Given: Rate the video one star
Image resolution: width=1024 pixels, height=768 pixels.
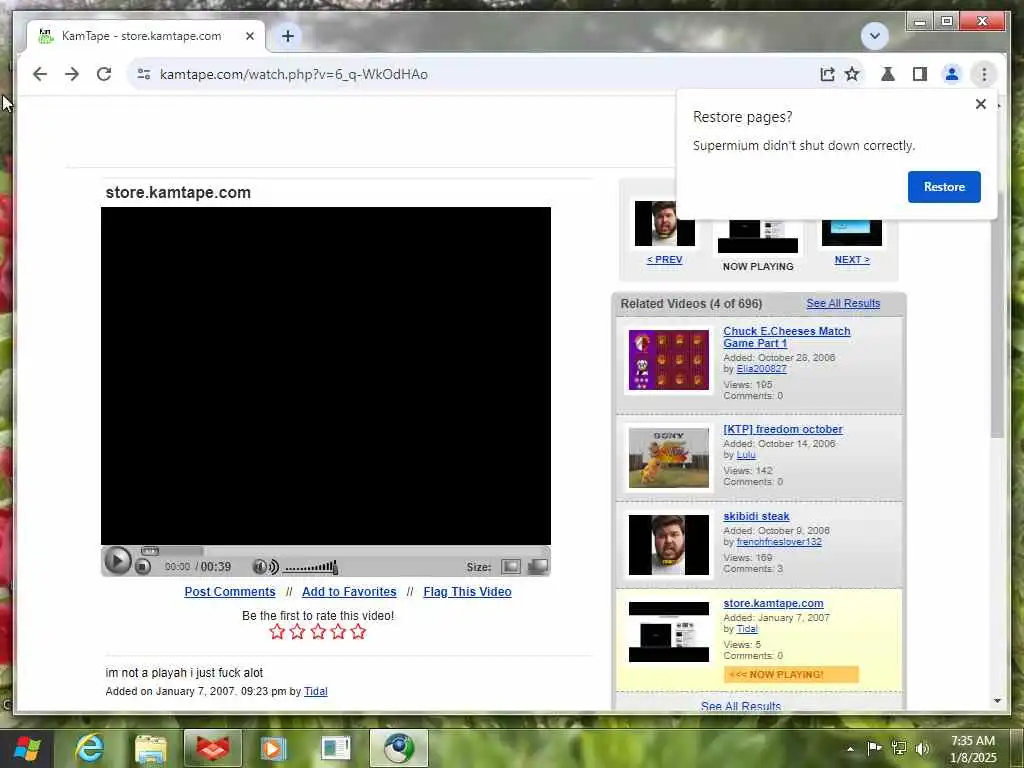Looking at the screenshot, I should pyautogui.click(x=277, y=632).
